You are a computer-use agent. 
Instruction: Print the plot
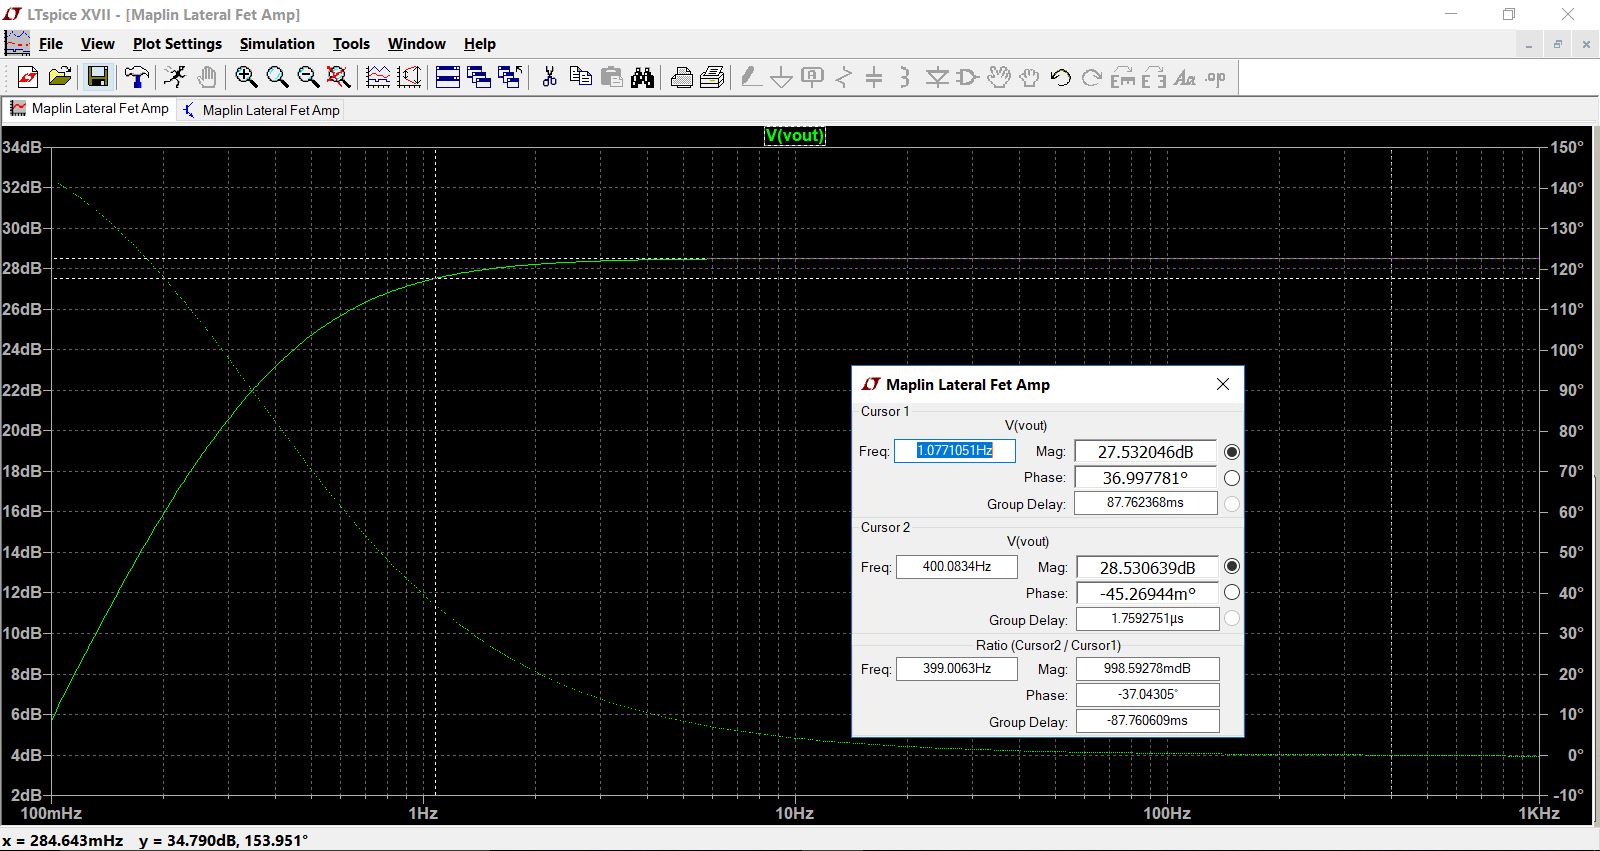pyautogui.click(x=681, y=77)
